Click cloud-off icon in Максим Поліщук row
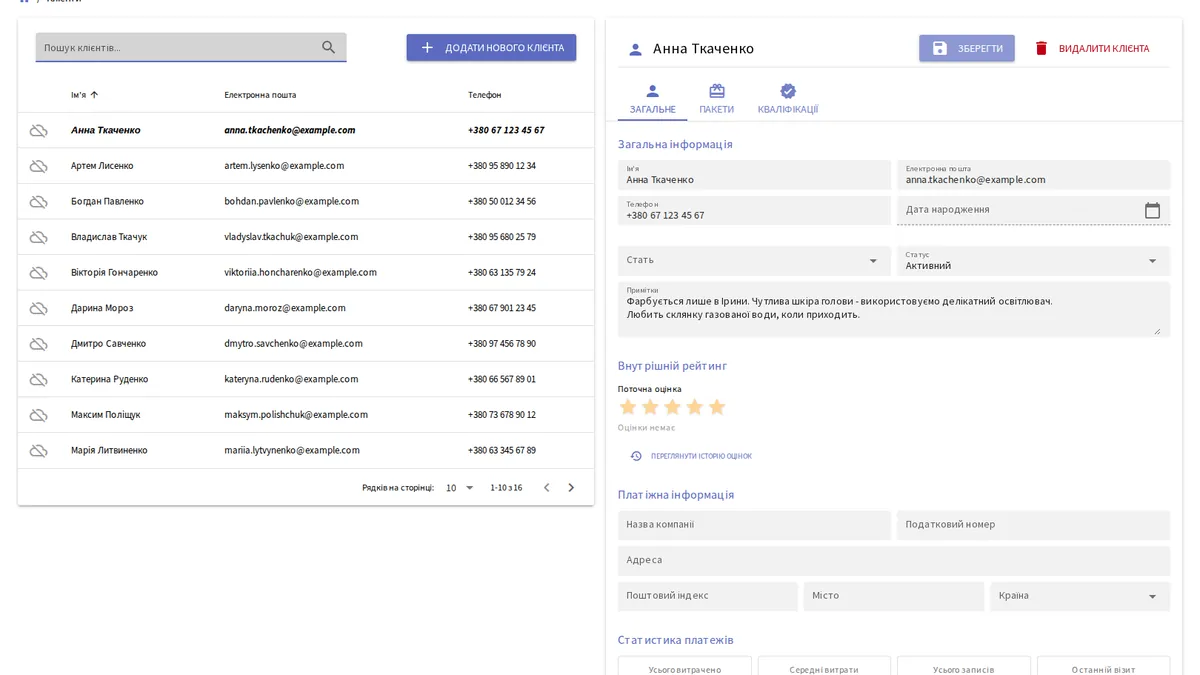The height and width of the screenshot is (675, 1200). (38, 415)
